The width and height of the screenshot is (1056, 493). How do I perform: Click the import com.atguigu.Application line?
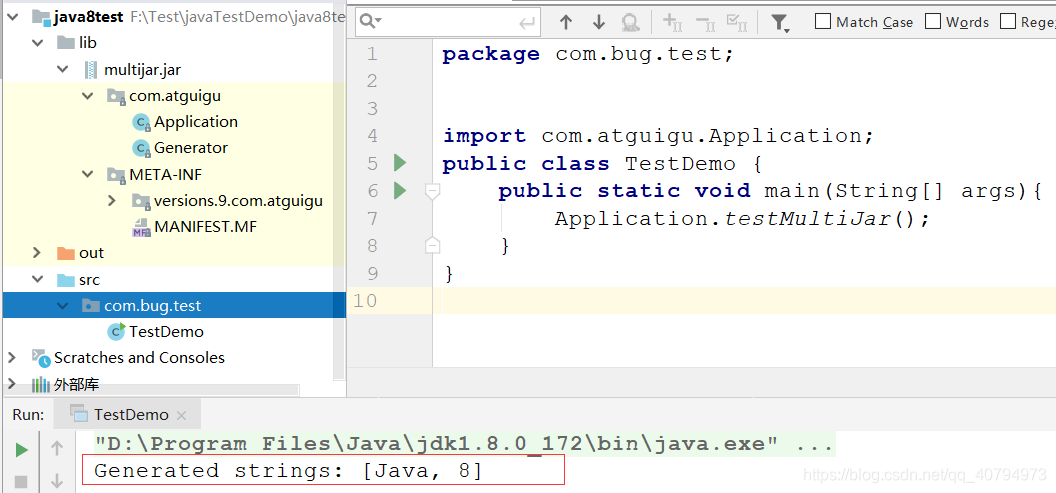tap(658, 136)
